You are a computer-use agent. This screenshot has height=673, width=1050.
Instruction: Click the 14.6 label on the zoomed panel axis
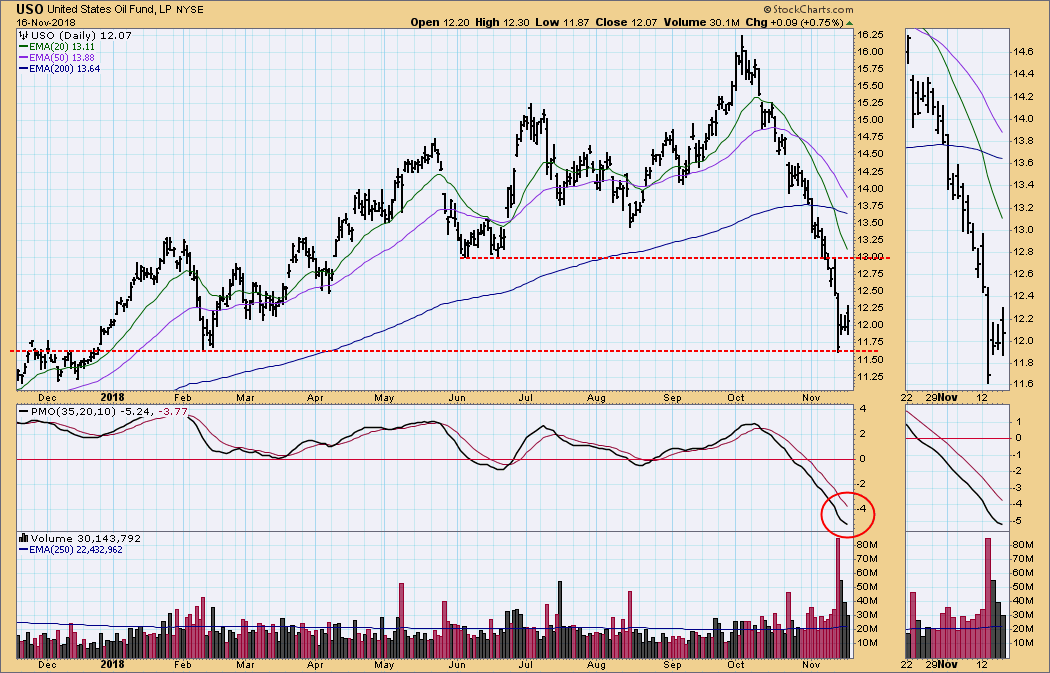click(1023, 52)
